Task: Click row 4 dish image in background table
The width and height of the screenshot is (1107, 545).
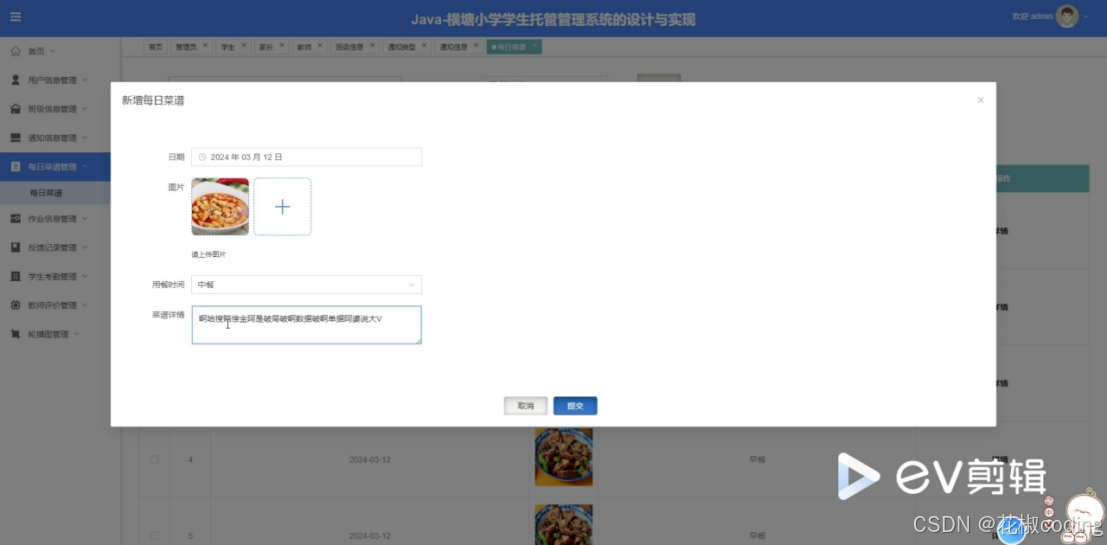Action: click(563, 457)
